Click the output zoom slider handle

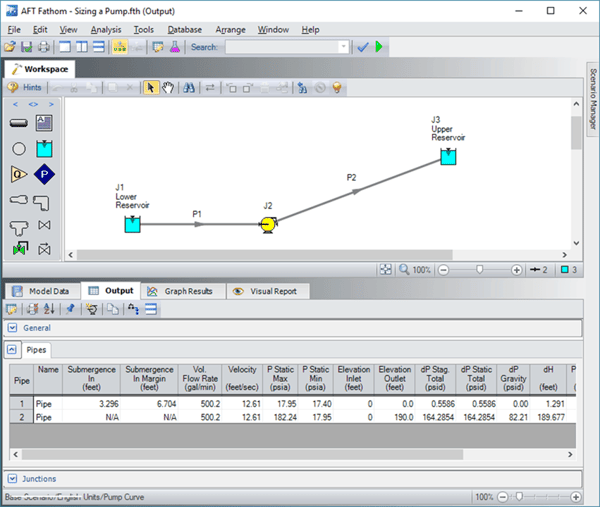point(519,497)
